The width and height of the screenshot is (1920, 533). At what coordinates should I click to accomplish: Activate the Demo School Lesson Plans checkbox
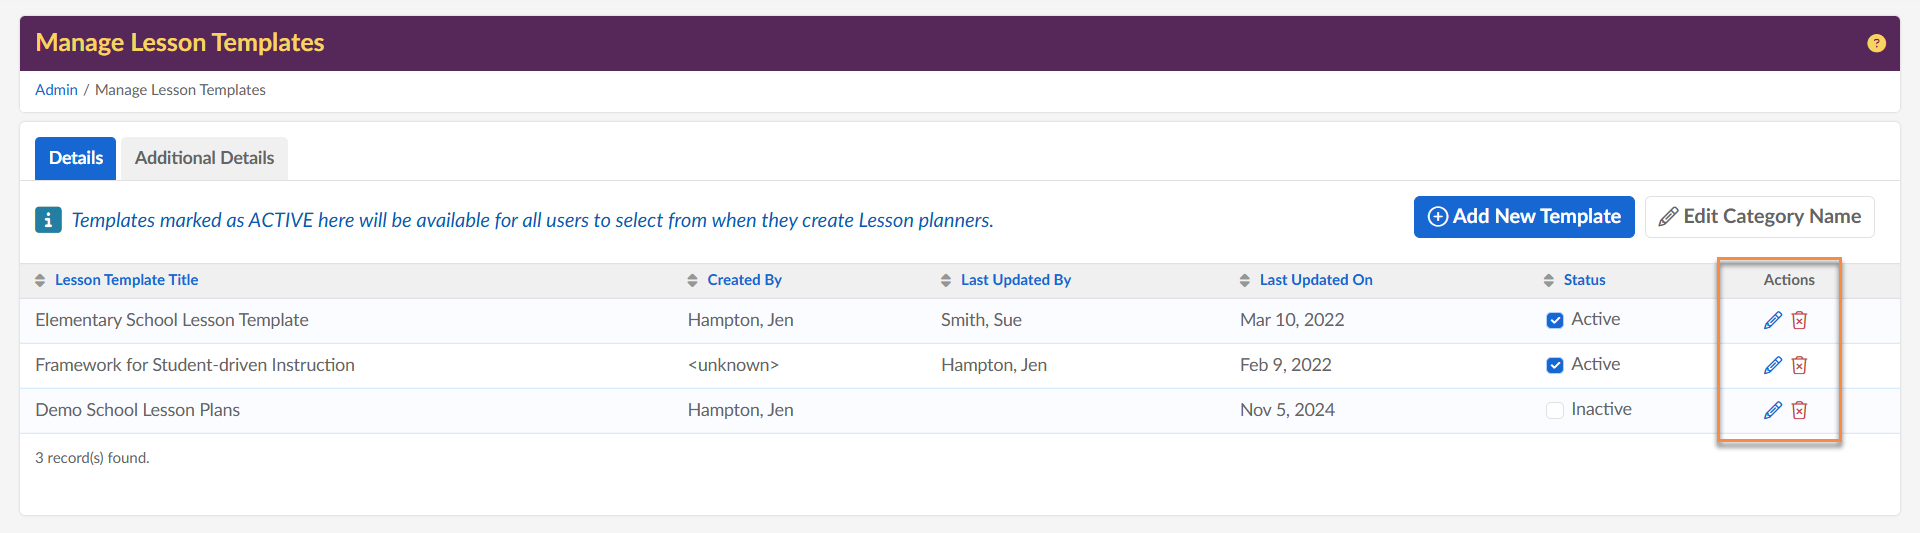click(x=1555, y=410)
